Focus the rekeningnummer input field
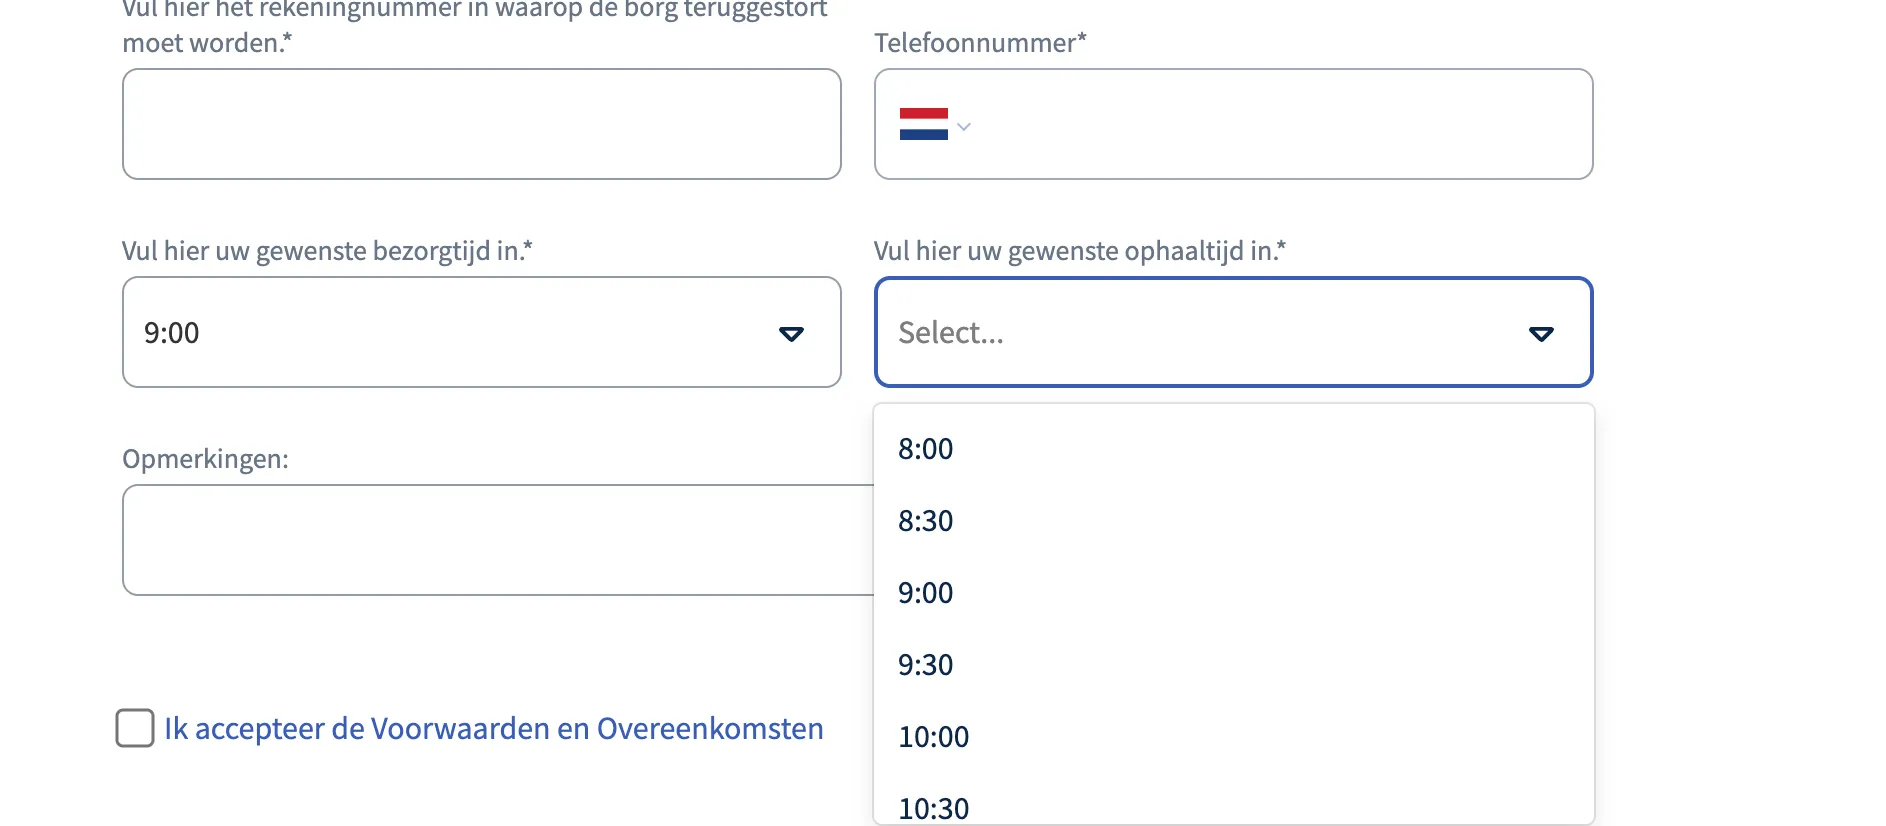This screenshot has height=826, width=1886. coord(481,124)
